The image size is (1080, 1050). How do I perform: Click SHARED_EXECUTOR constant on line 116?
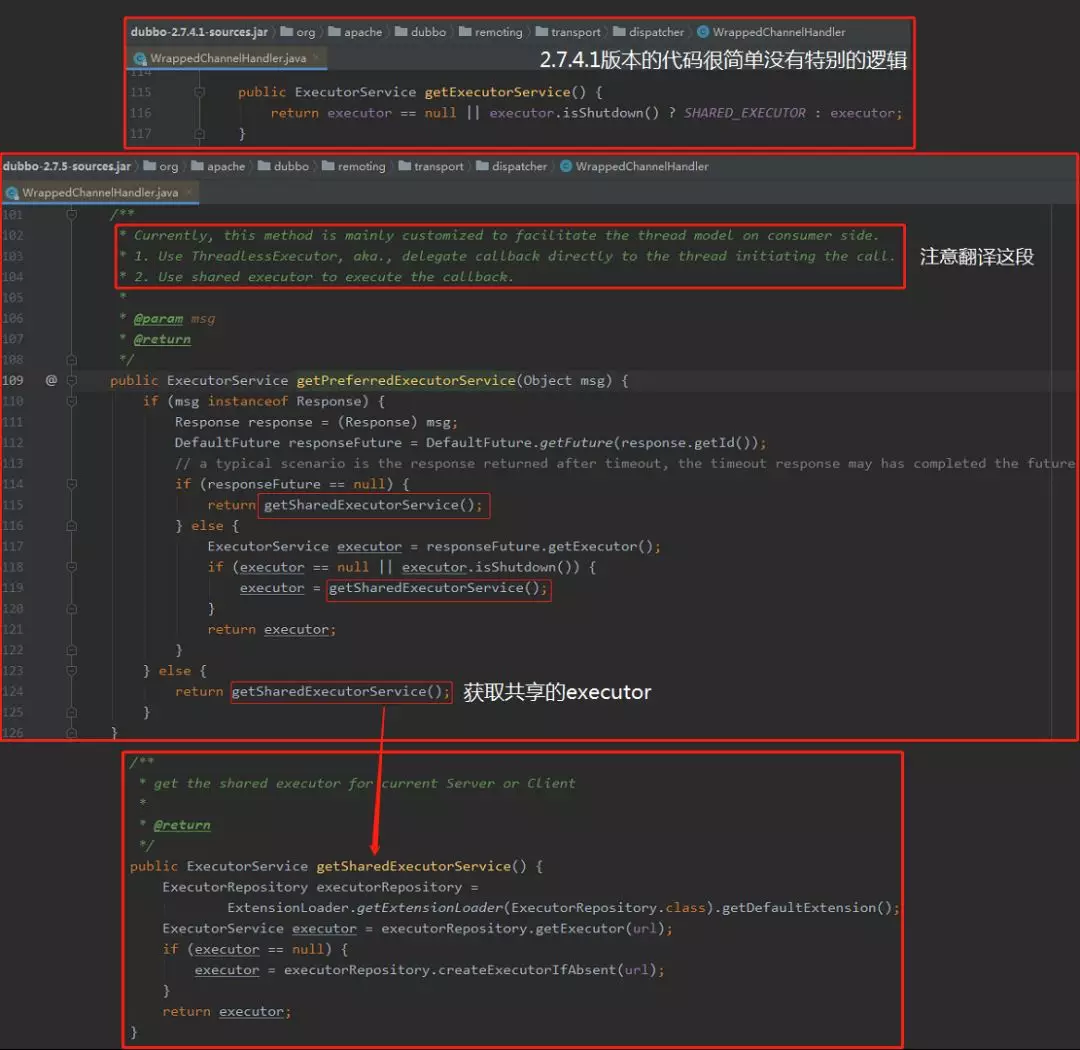click(x=744, y=112)
